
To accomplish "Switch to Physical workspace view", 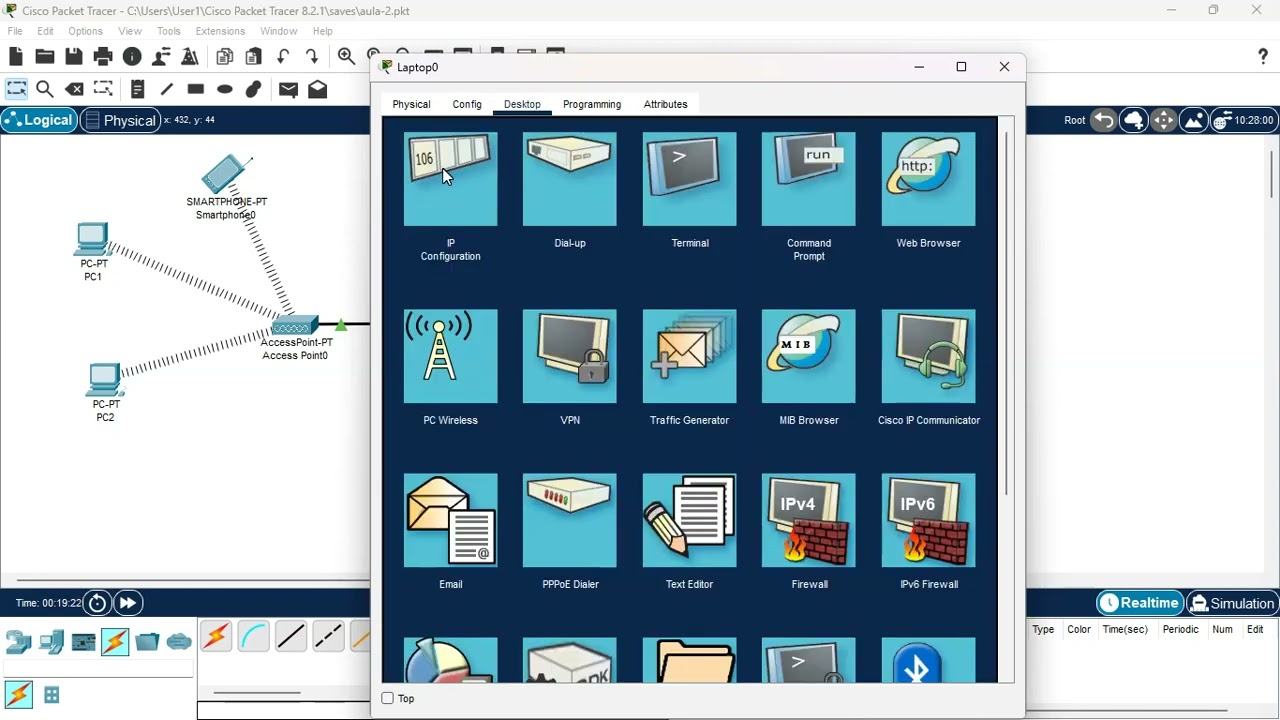I will coord(120,120).
